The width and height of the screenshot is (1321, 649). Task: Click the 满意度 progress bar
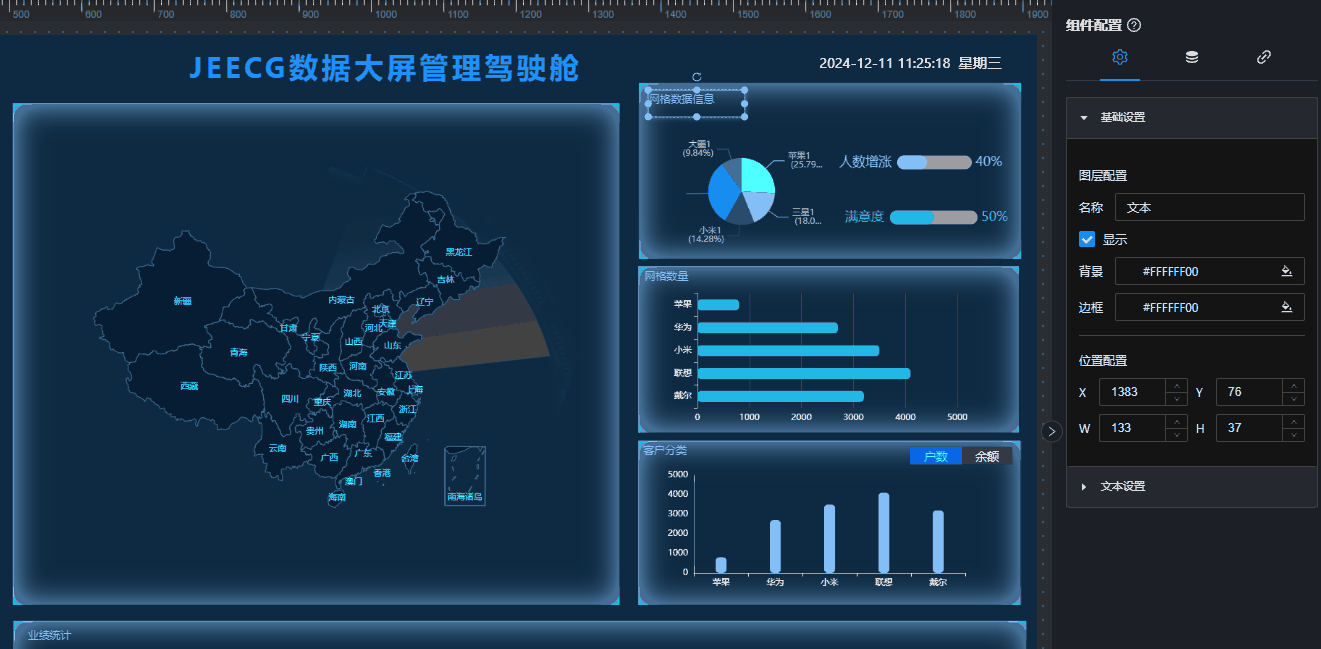[933, 217]
